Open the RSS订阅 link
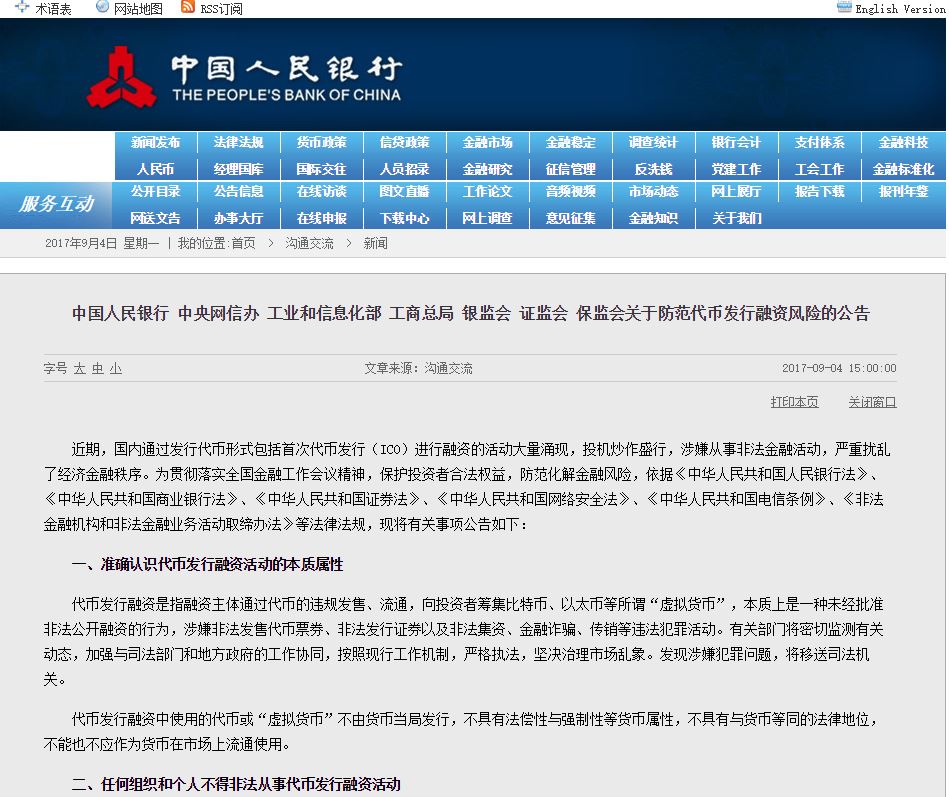Image resolution: width=949 pixels, height=797 pixels. [222, 9]
